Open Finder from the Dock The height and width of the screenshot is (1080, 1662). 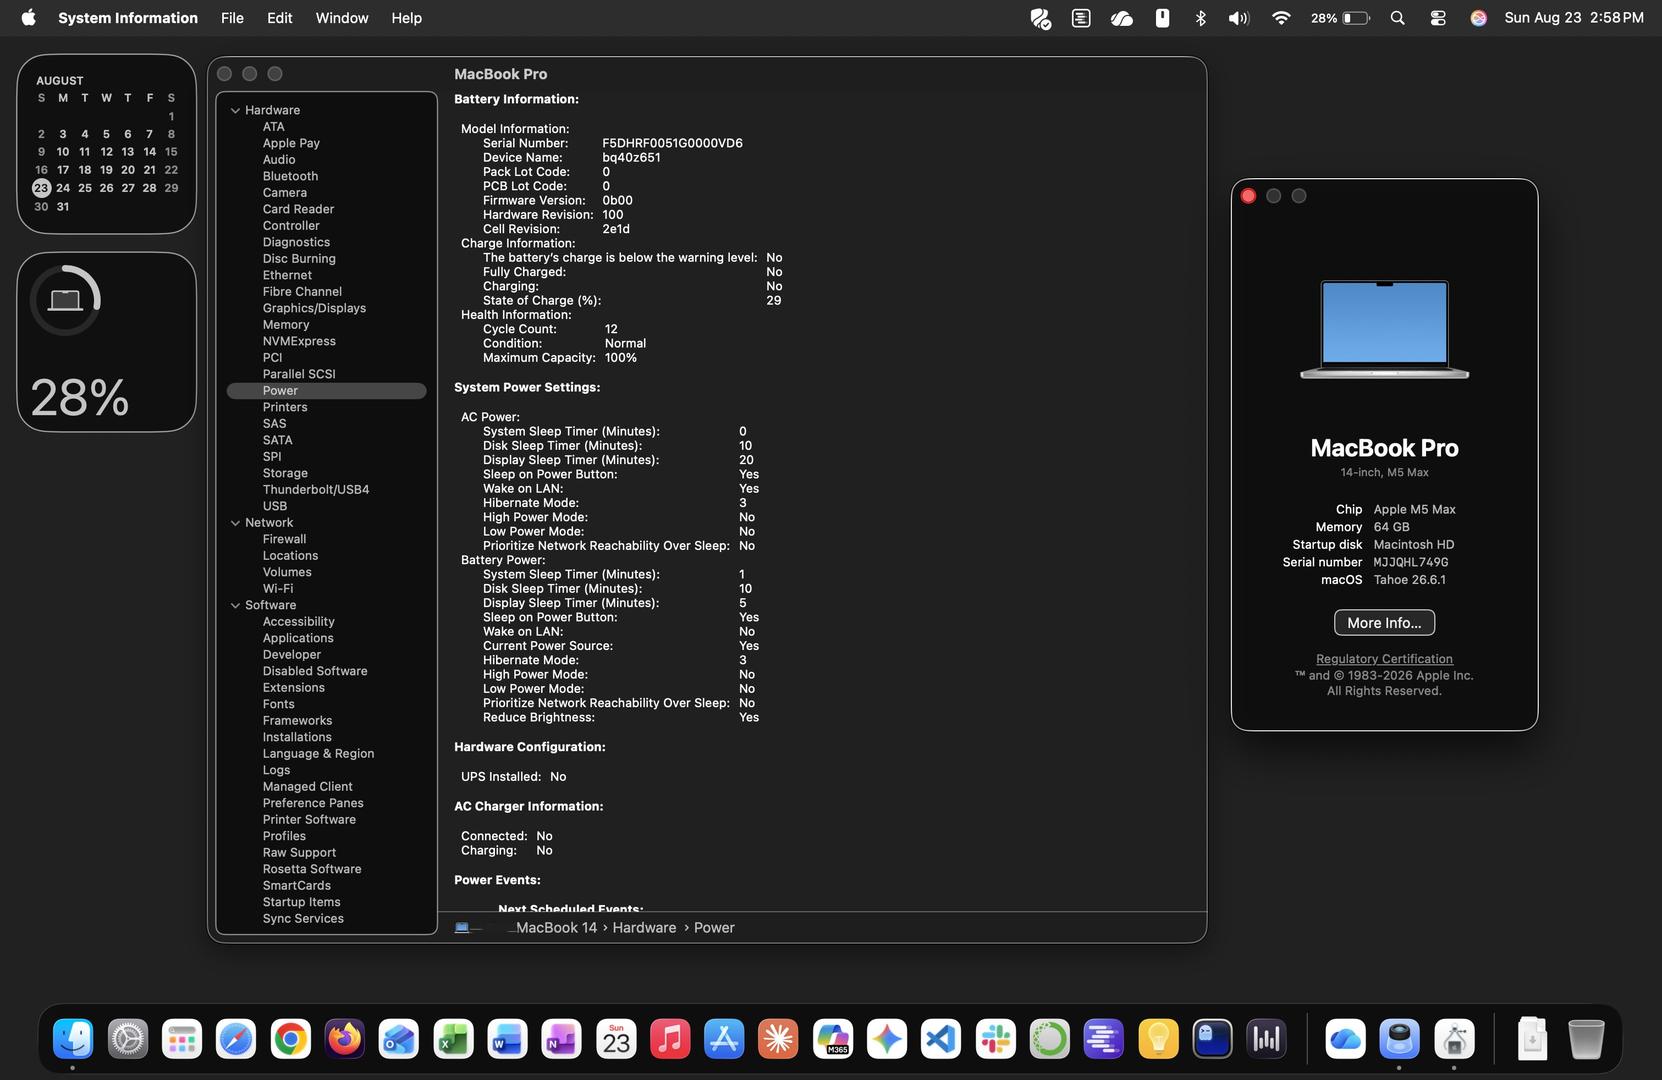click(x=73, y=1040)
